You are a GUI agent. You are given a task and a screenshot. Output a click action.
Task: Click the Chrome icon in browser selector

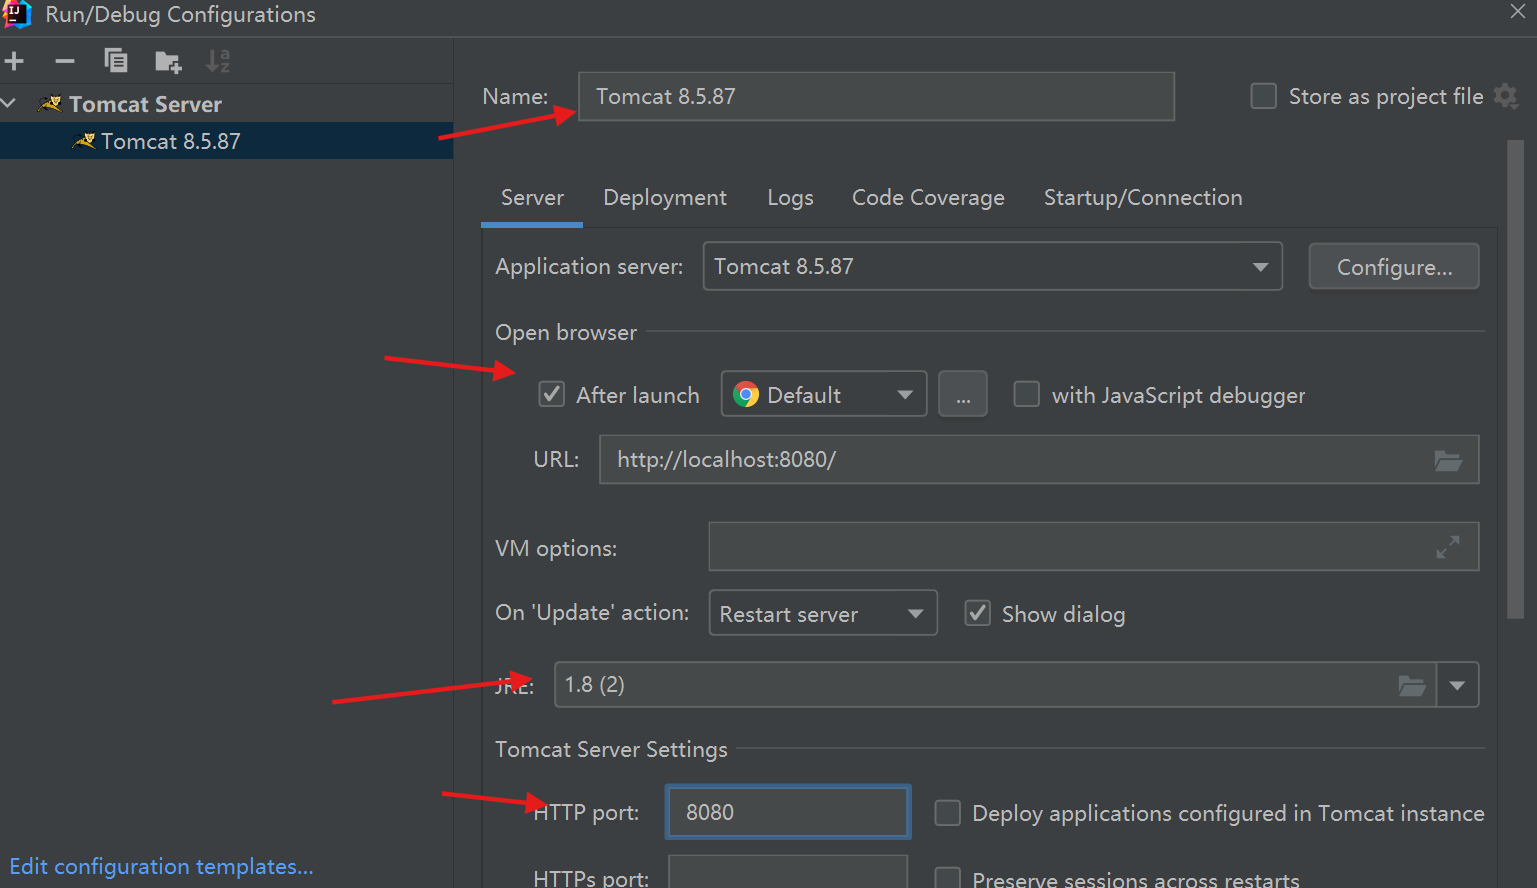(746, 395)
